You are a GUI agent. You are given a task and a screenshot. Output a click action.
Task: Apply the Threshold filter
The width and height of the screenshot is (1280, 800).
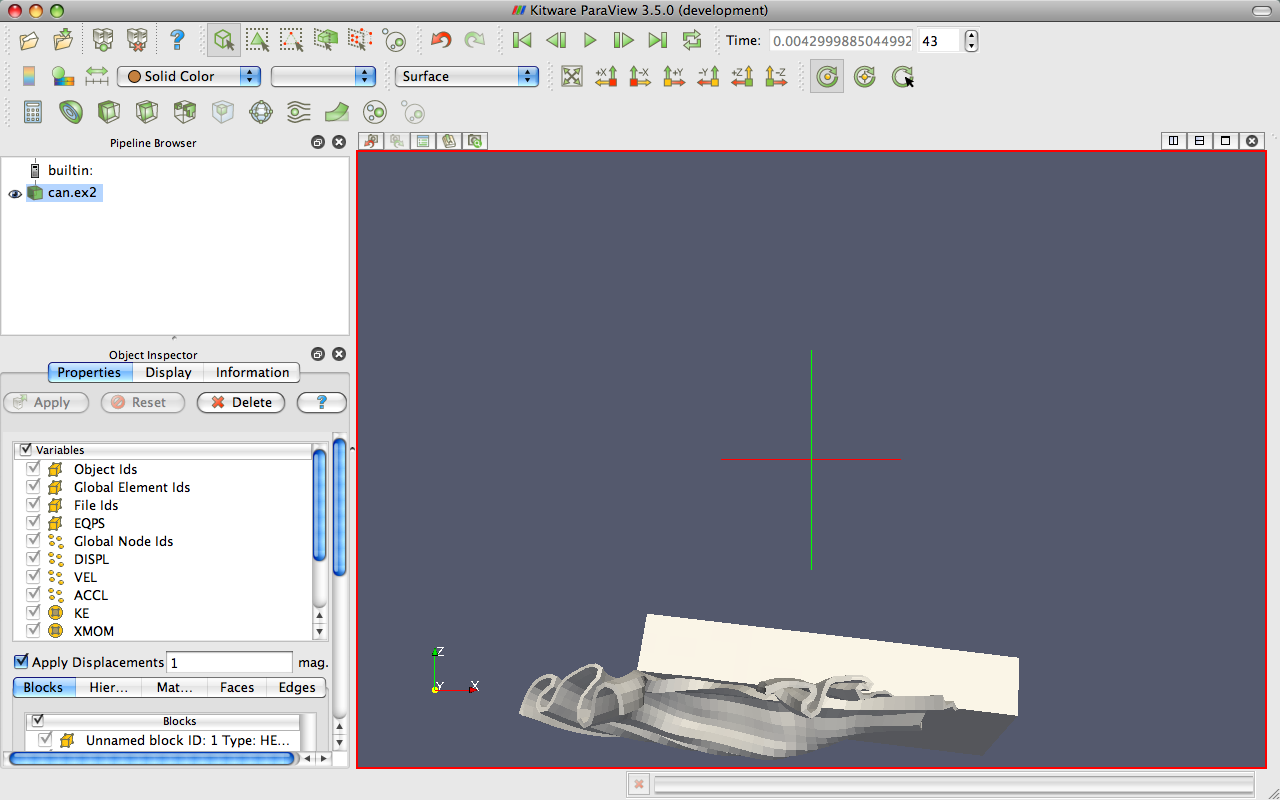(185, 112)
